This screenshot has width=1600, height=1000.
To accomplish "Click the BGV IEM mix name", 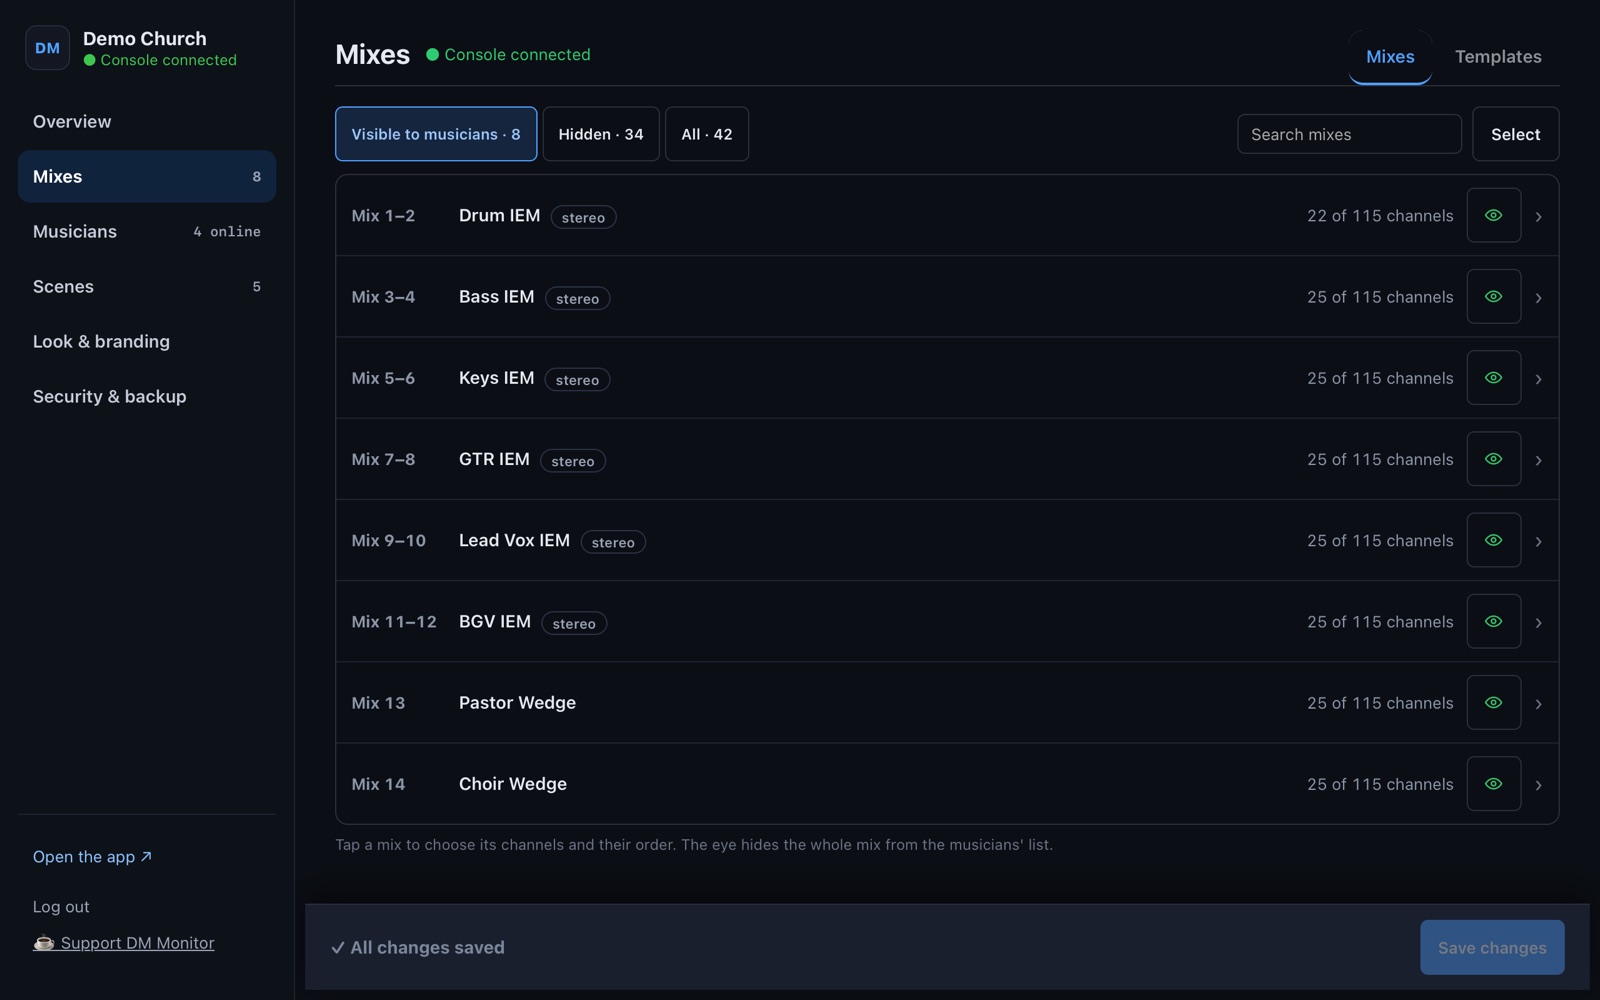I will [x=495, y=621].
